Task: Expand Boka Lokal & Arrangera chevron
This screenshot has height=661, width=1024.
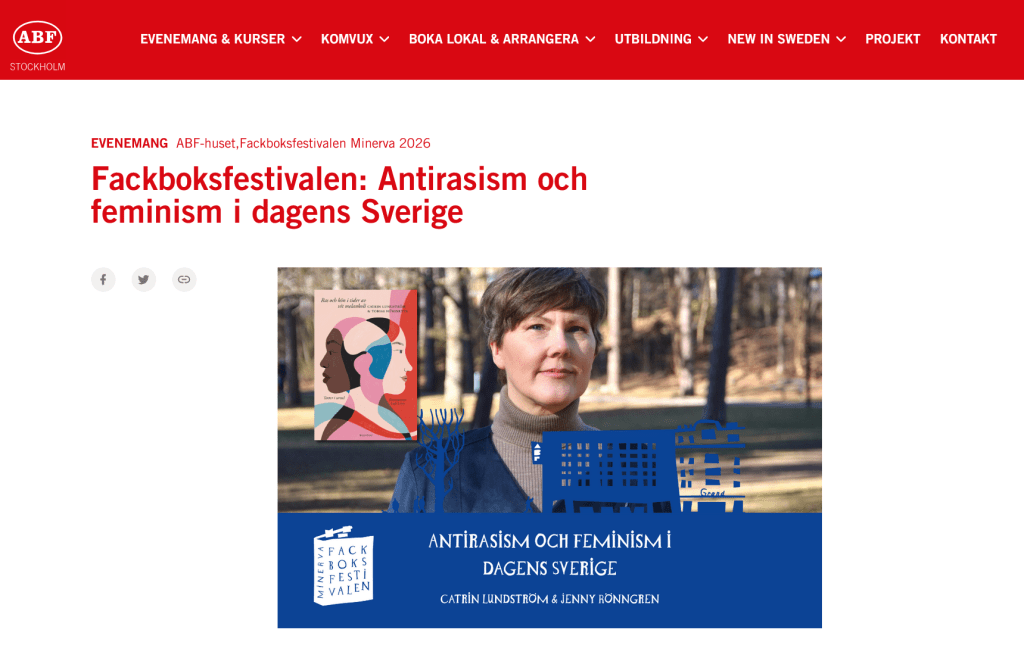Action: [x=590, y=39]
